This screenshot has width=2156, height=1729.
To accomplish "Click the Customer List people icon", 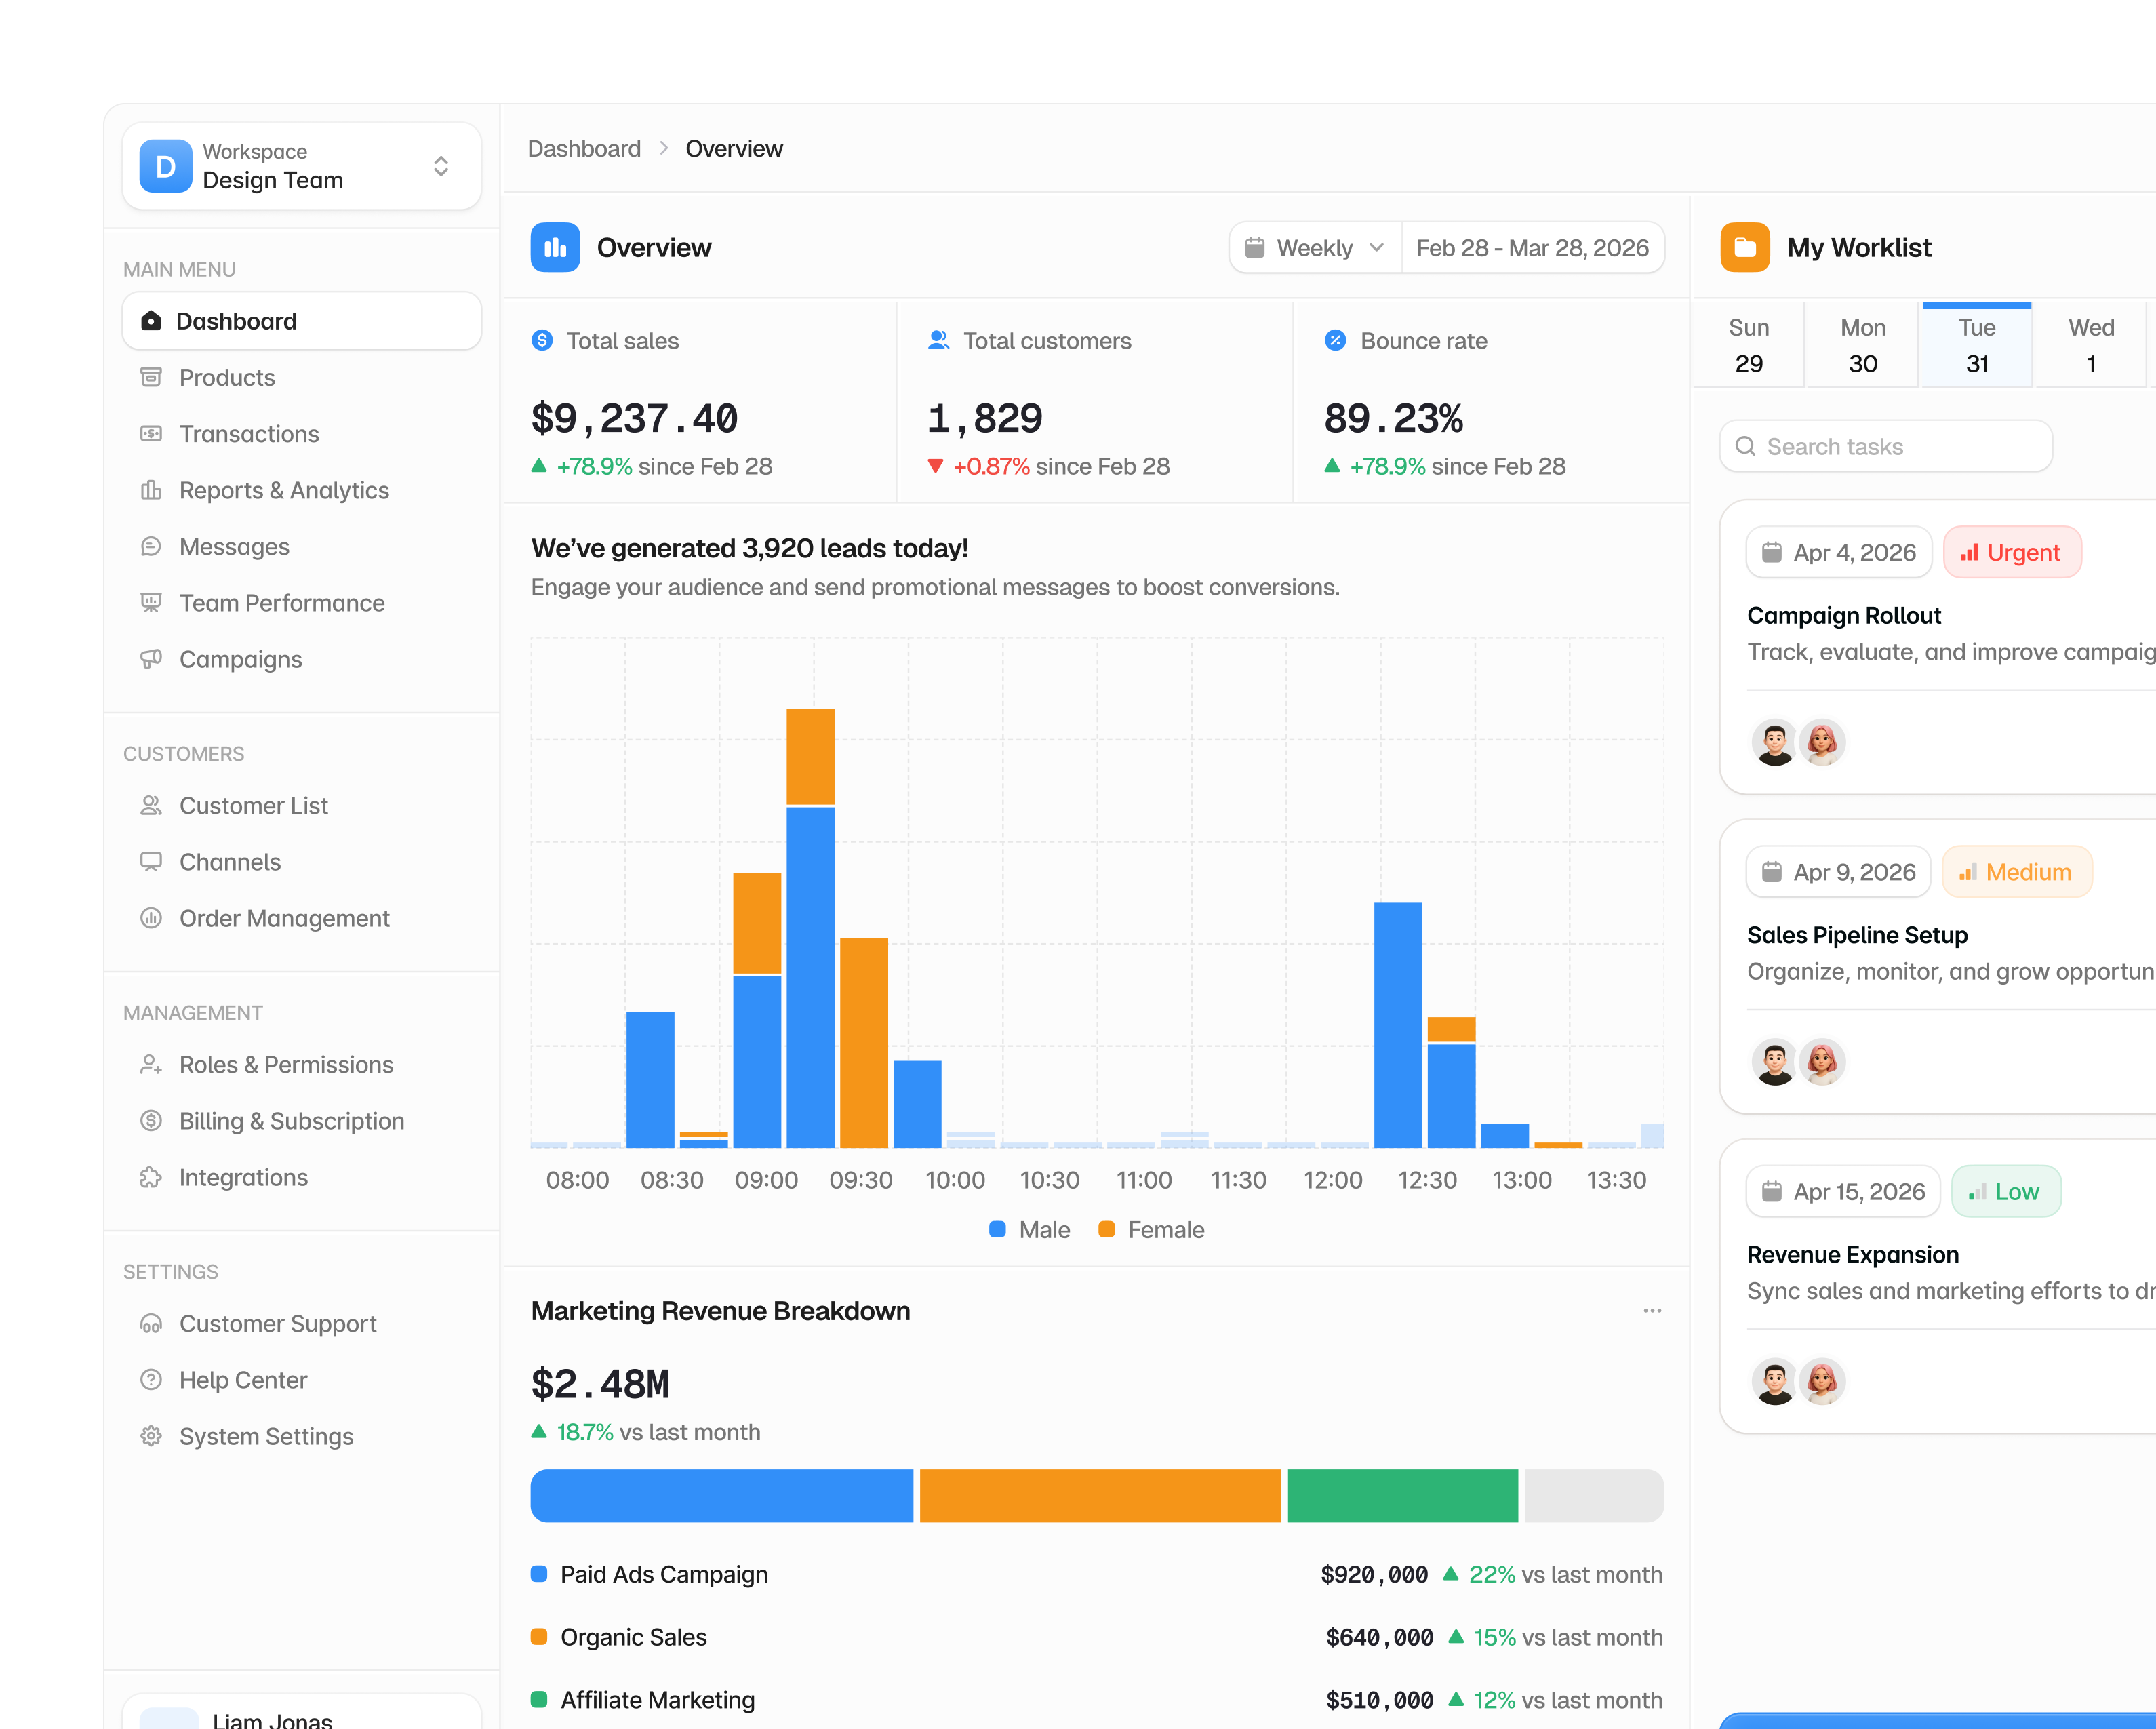I will pos(151,805).
